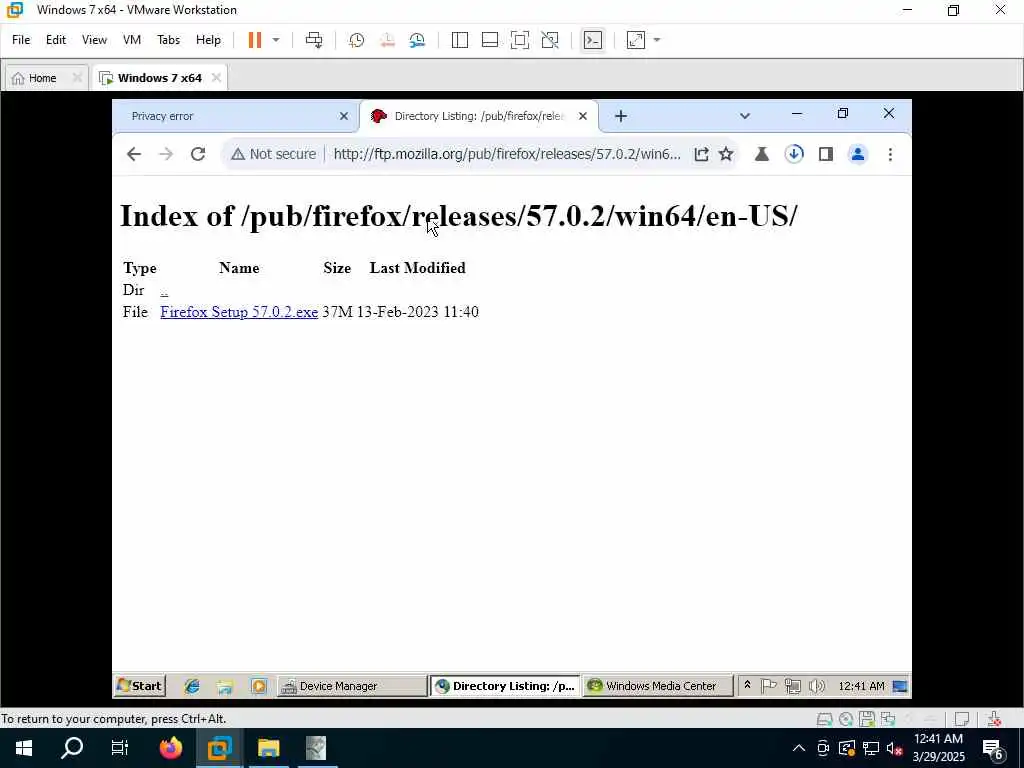Switch to Windows Media Center taskbar button

pos(658,686)
